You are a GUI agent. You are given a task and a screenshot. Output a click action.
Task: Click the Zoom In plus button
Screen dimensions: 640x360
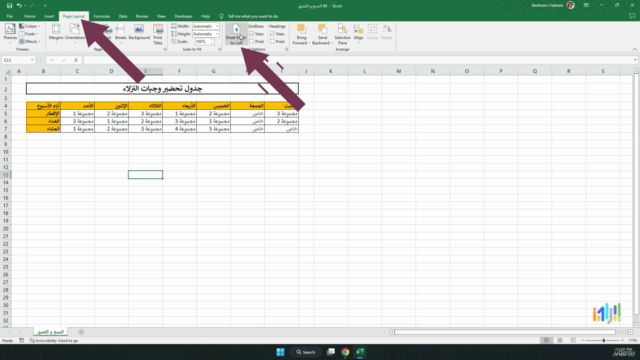(x=622, y=340)
